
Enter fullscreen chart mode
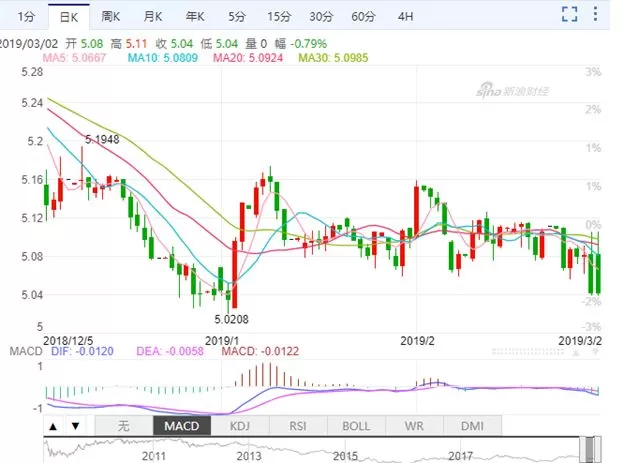click(x=569, y=15)
